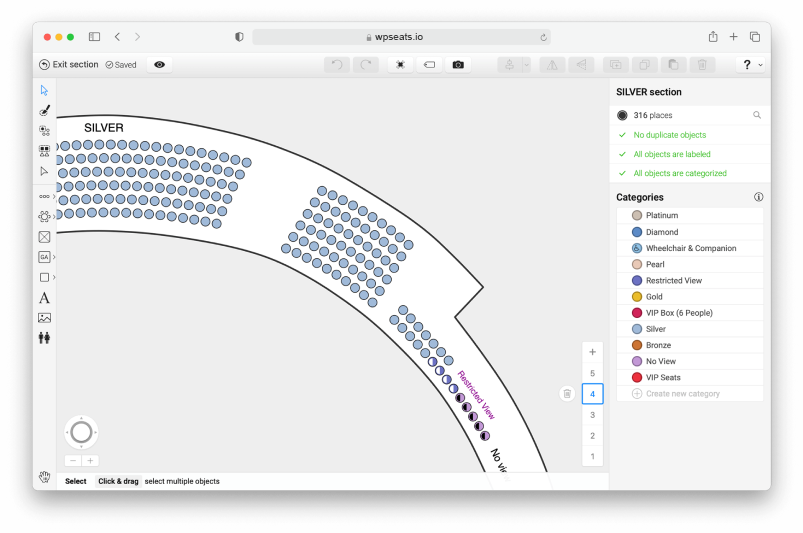The height and width of the screenshot is (533, 803).
Task: Select the seat labeling tool
Action: (x=44, y=151)
